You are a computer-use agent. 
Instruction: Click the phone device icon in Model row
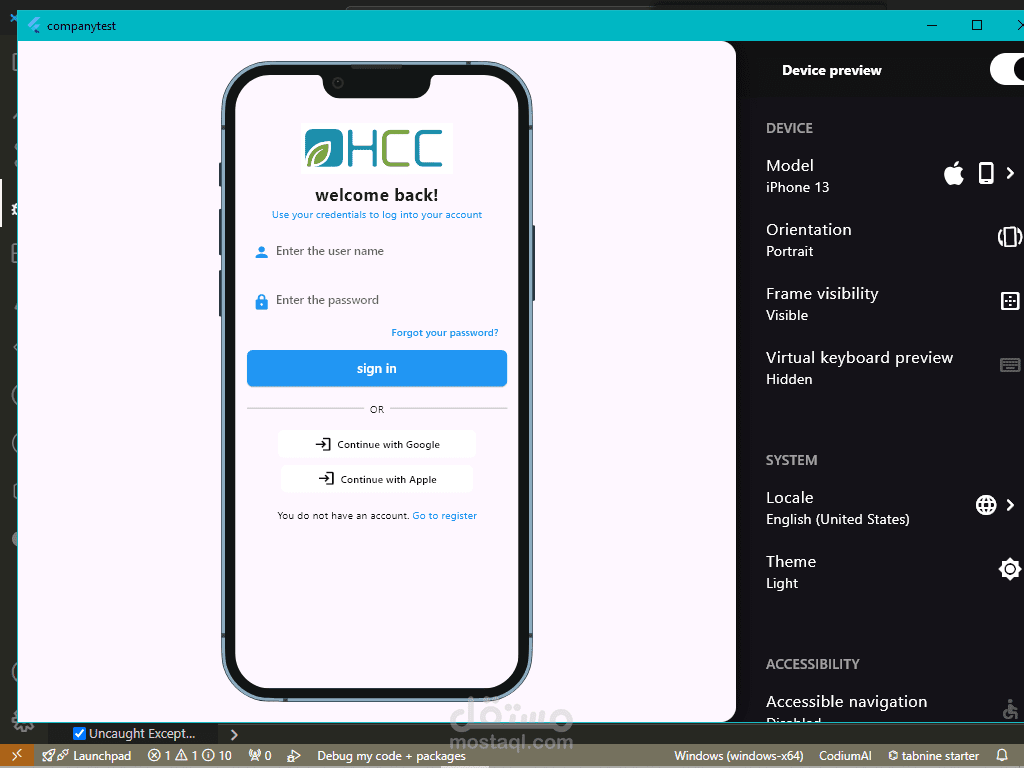[986, 173]
